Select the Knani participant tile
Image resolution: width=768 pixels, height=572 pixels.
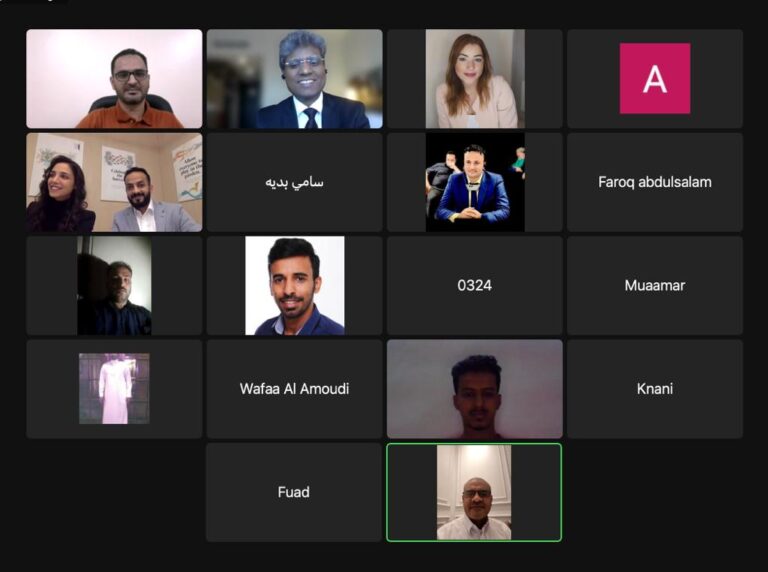655,389
